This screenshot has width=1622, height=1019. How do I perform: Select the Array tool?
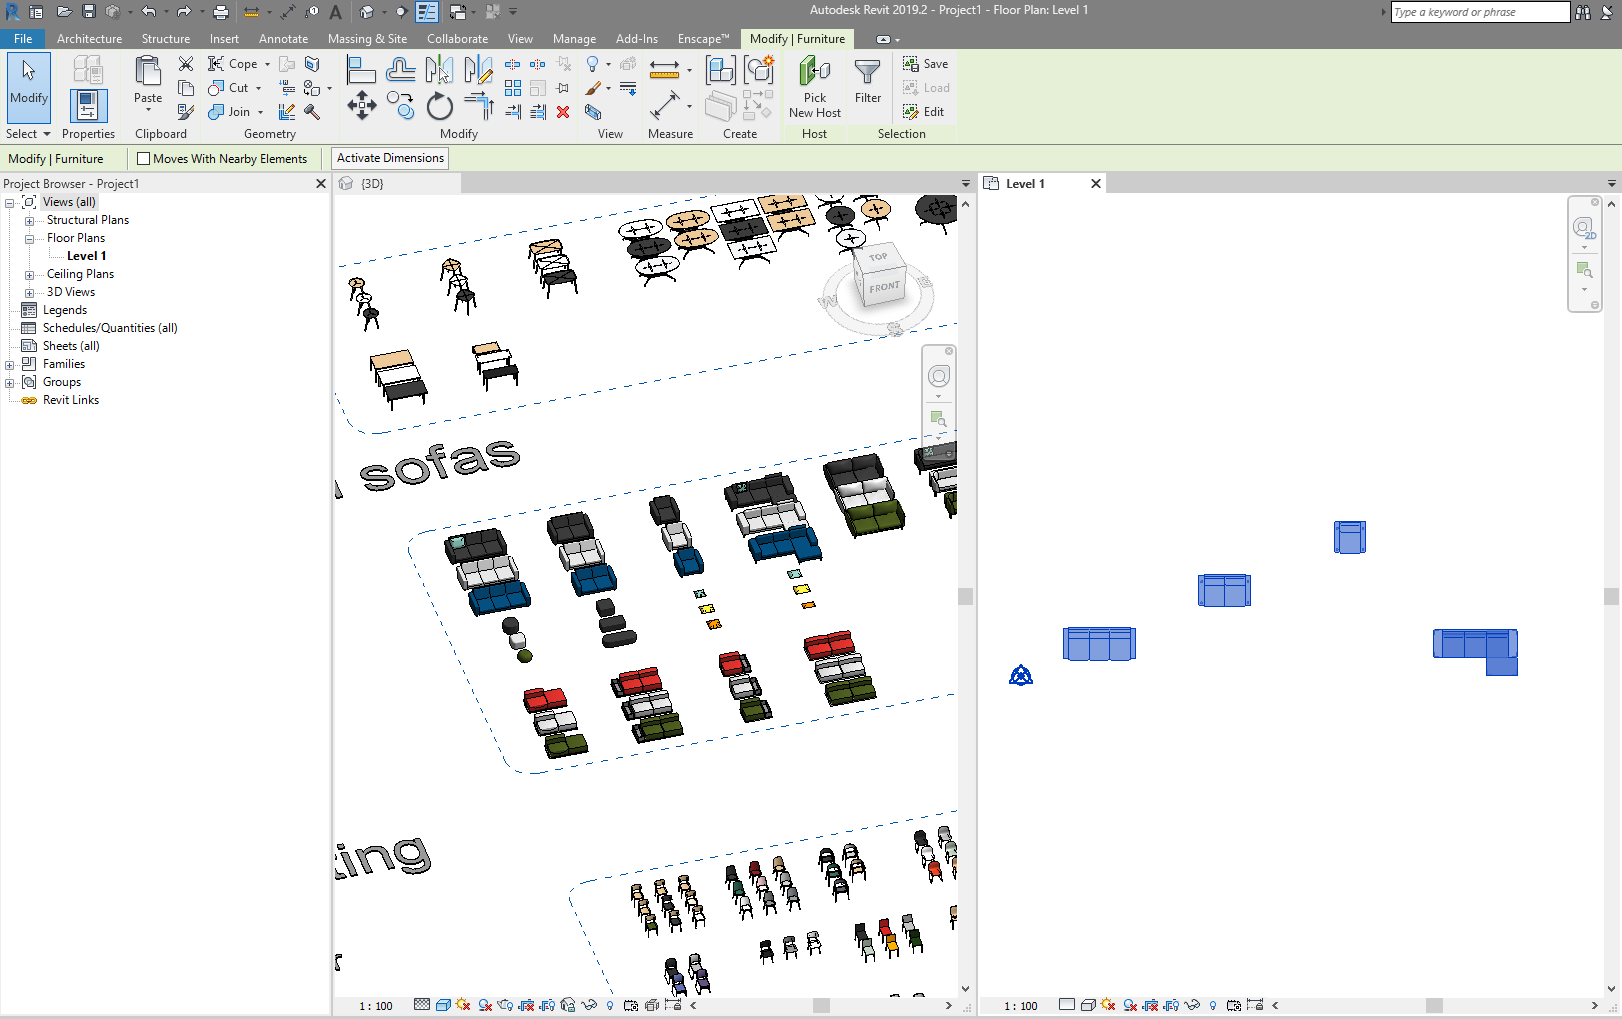(x=513, y=88)
